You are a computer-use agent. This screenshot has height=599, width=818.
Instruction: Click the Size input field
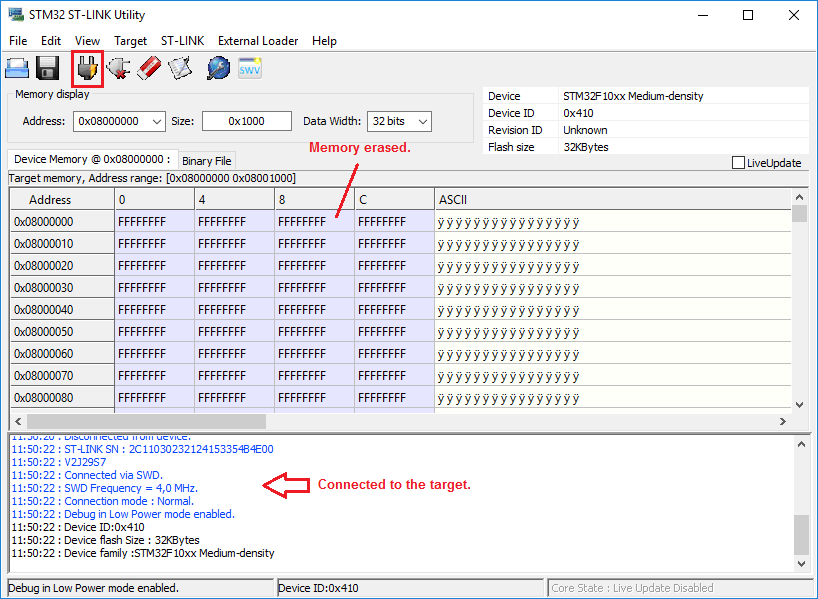click(x=246, y=121)
